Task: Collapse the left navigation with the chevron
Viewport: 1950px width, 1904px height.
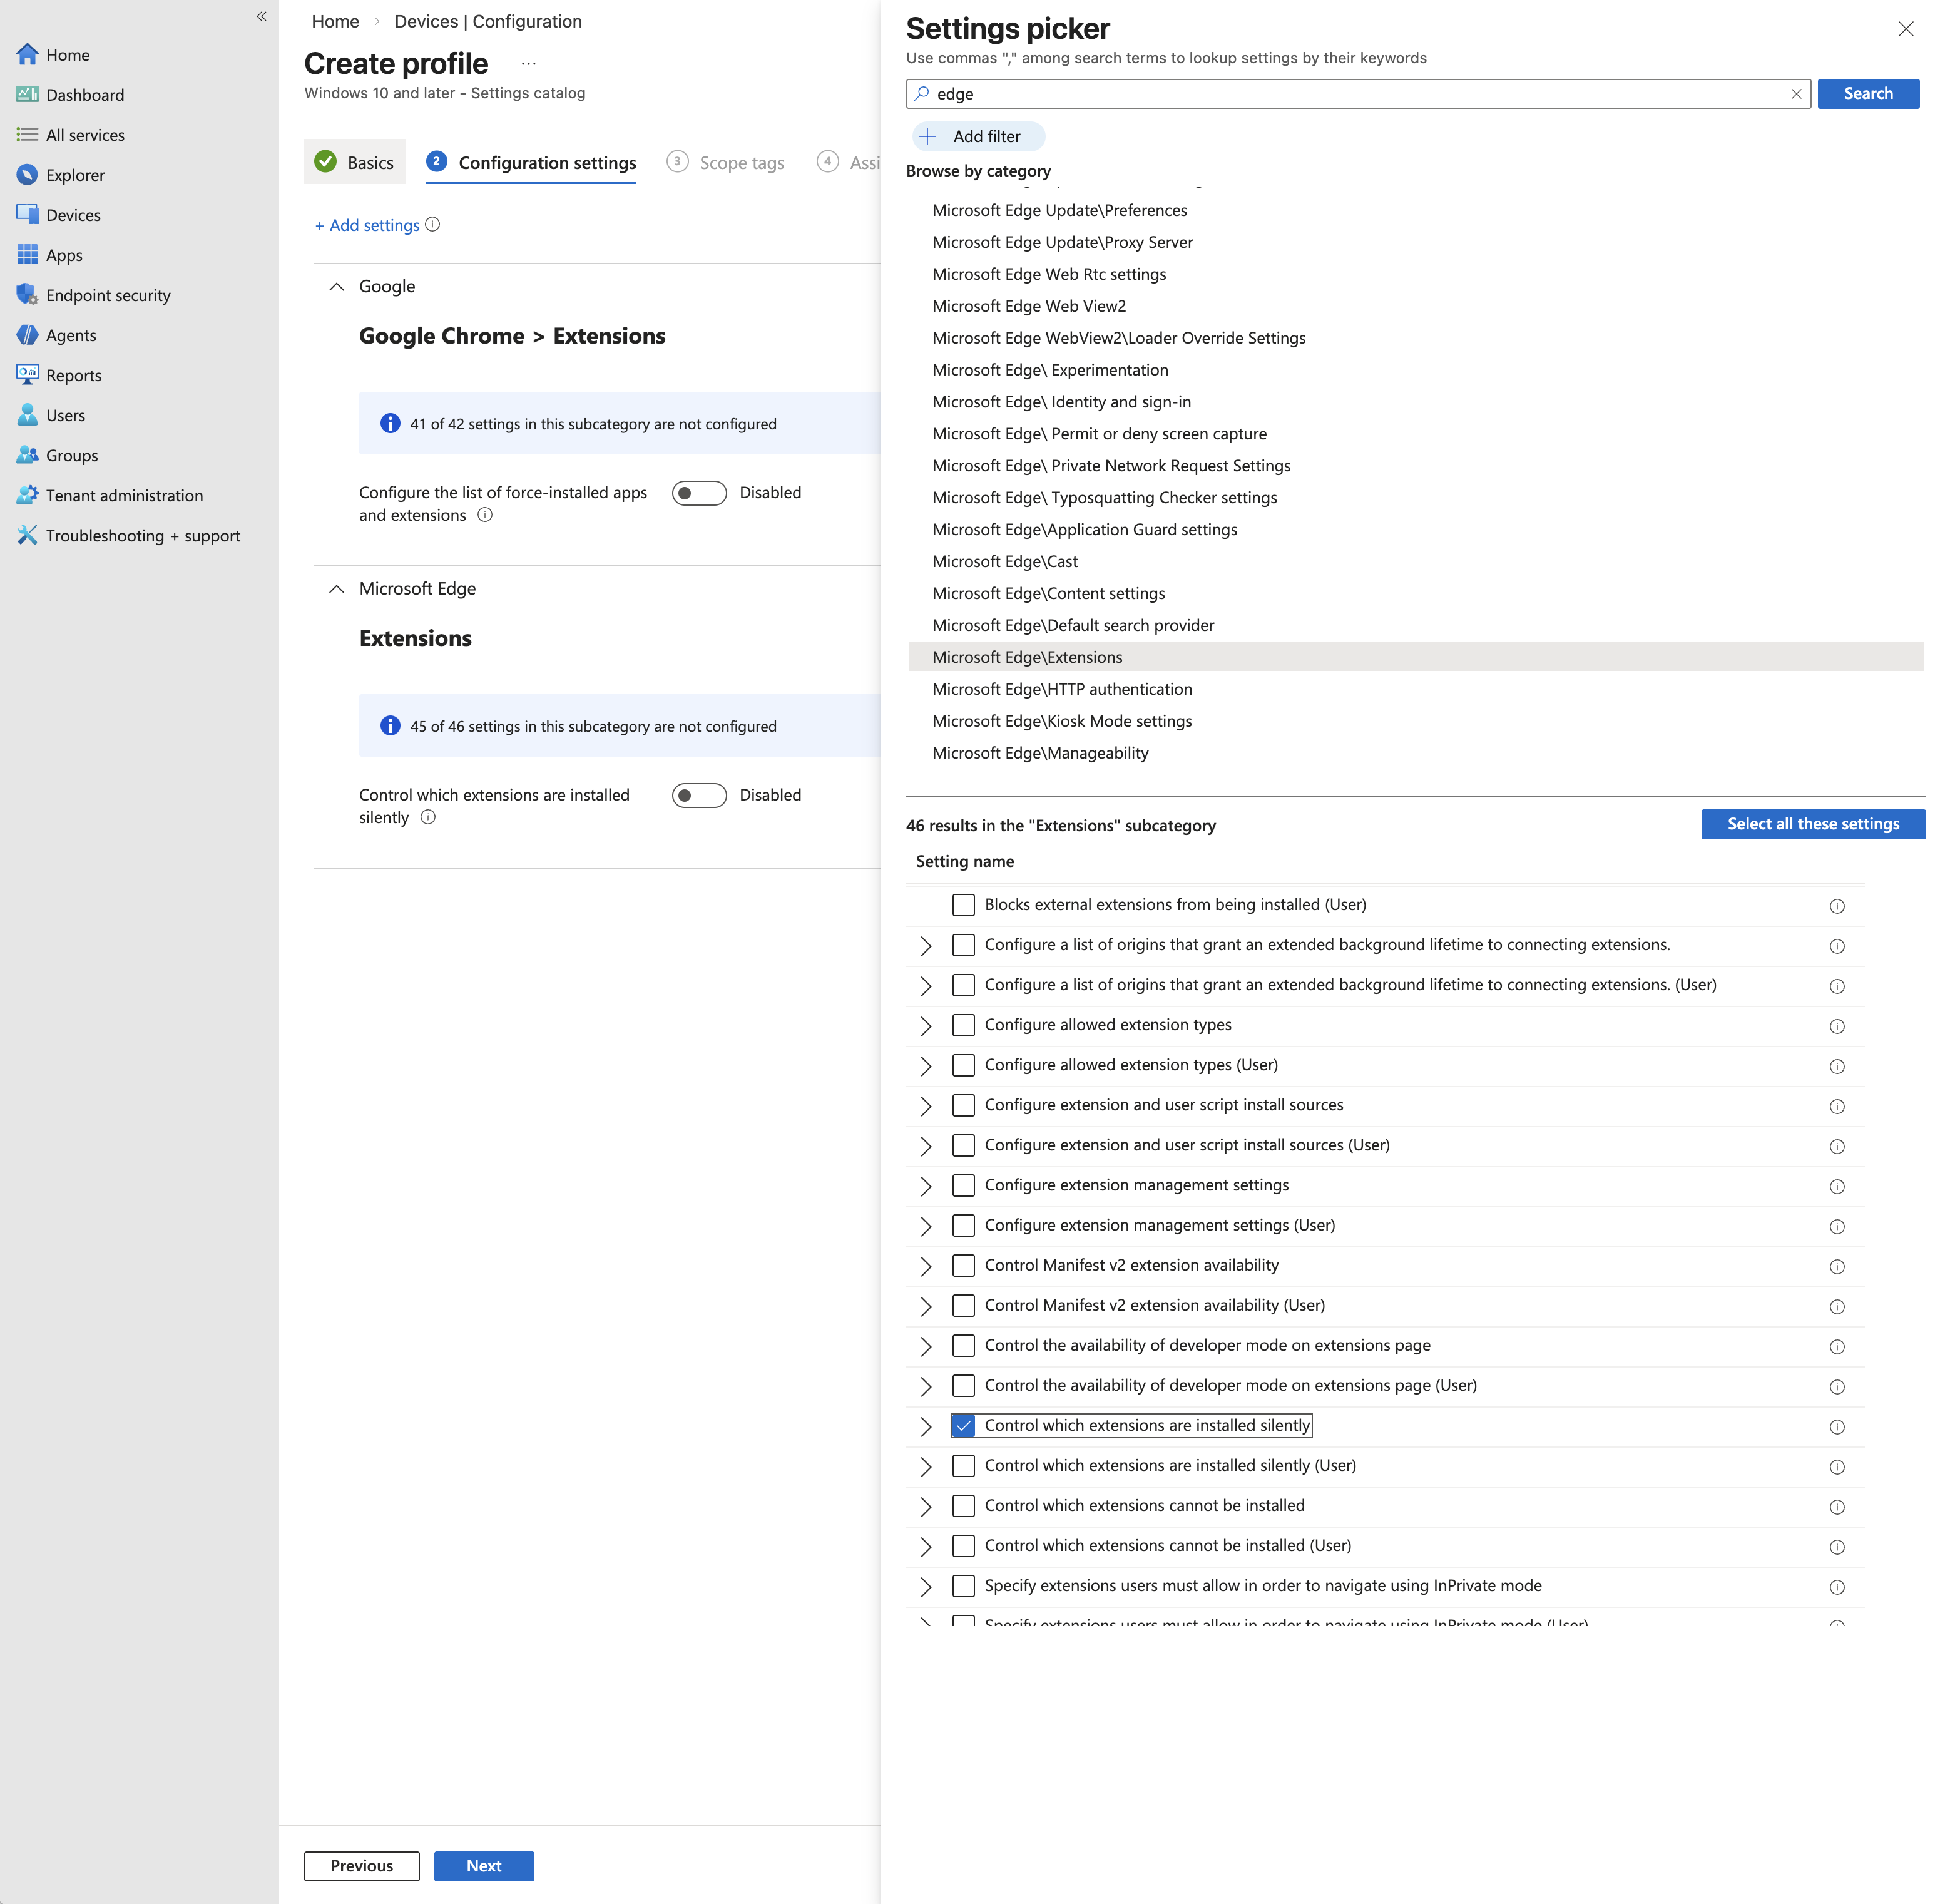Action: pos(261,16)
